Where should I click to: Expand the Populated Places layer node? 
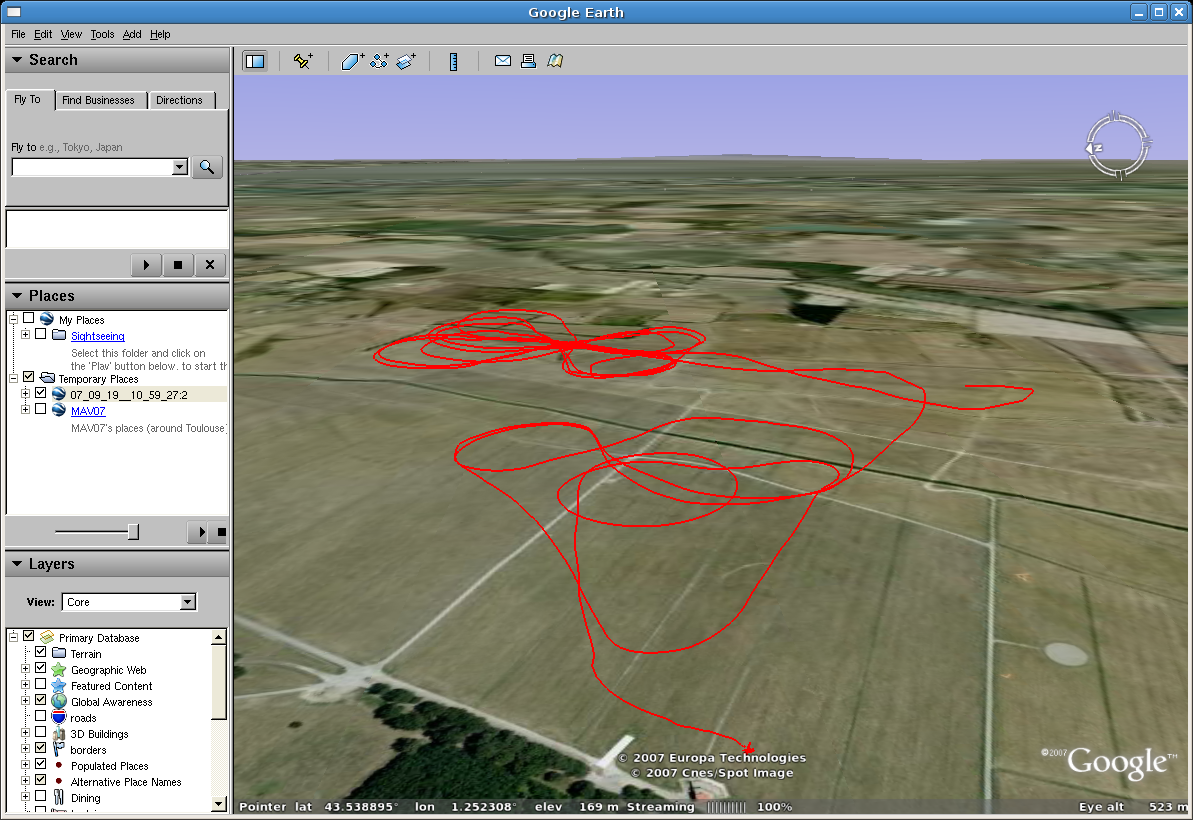(25, 764)
